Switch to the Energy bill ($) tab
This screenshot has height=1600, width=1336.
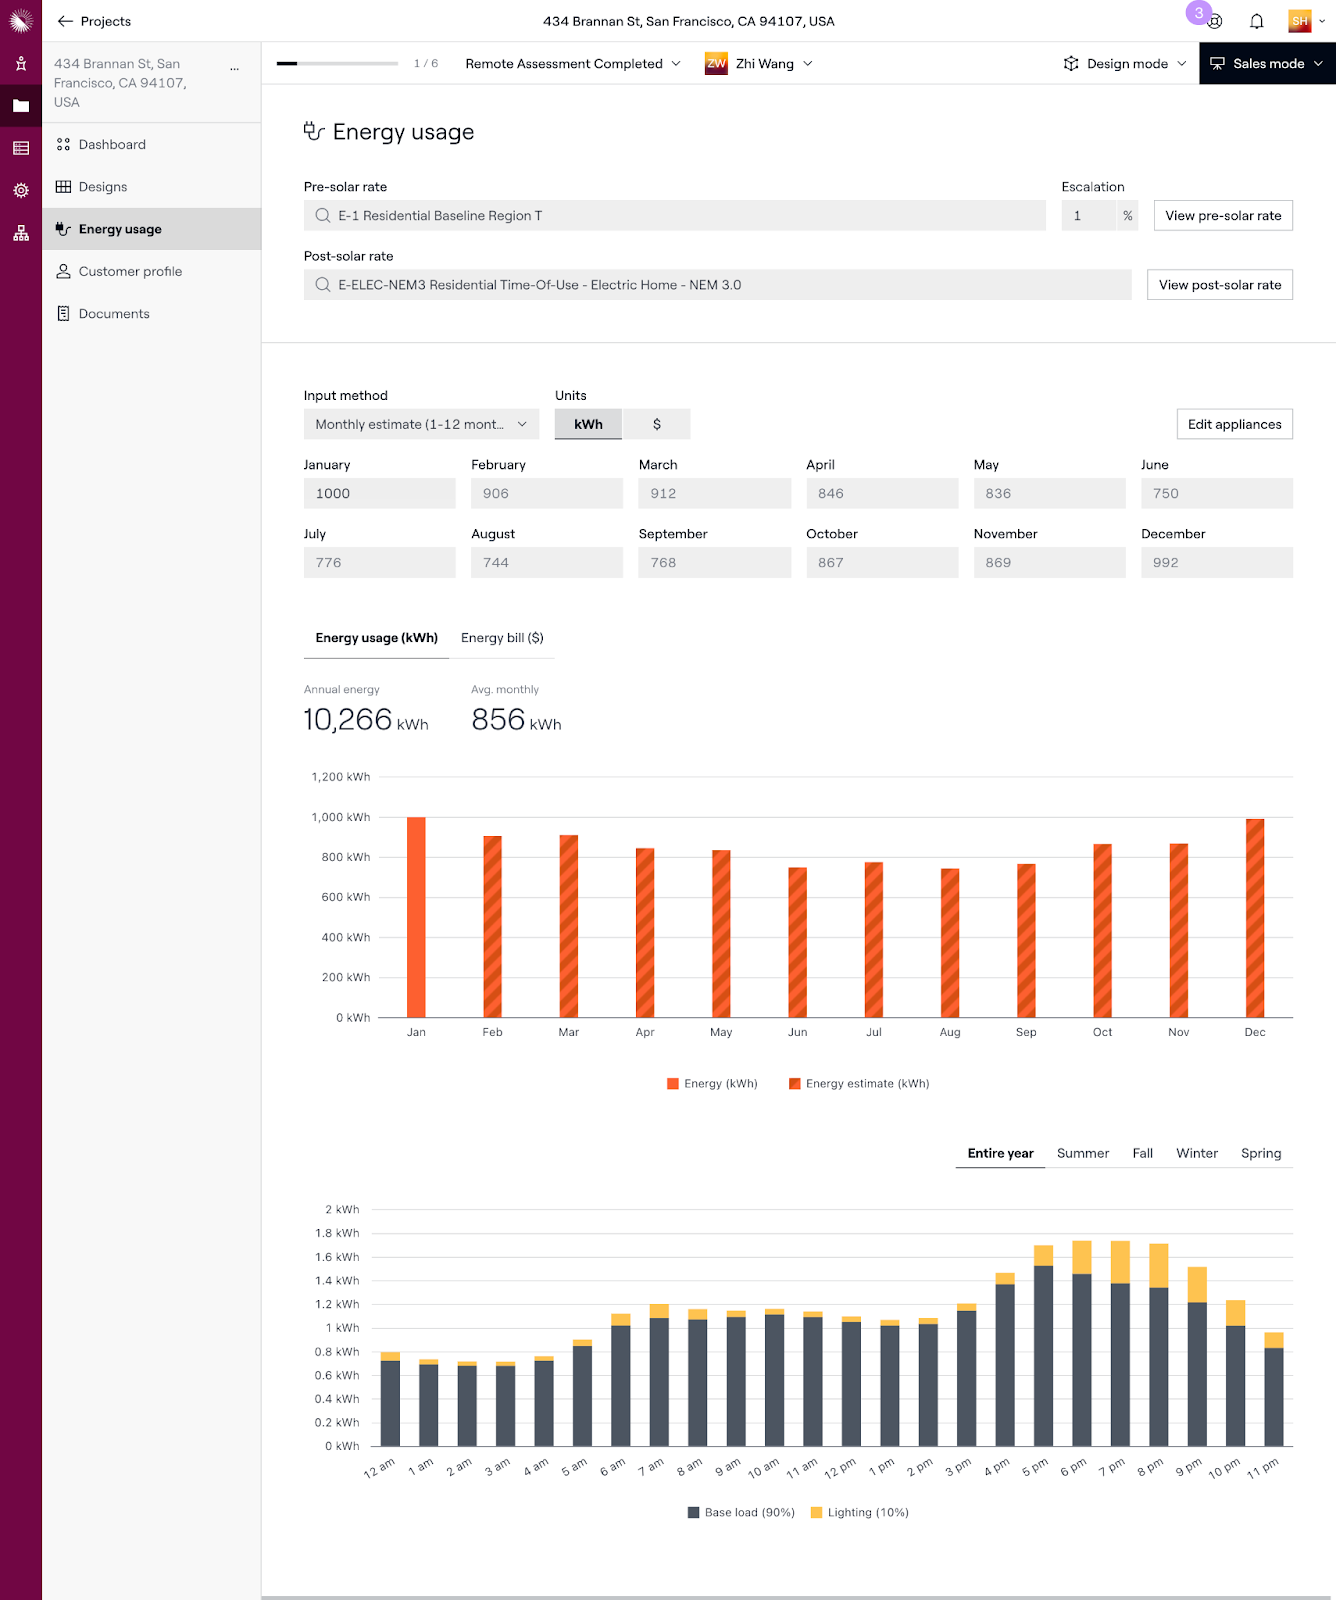click(x=502, y=638)
